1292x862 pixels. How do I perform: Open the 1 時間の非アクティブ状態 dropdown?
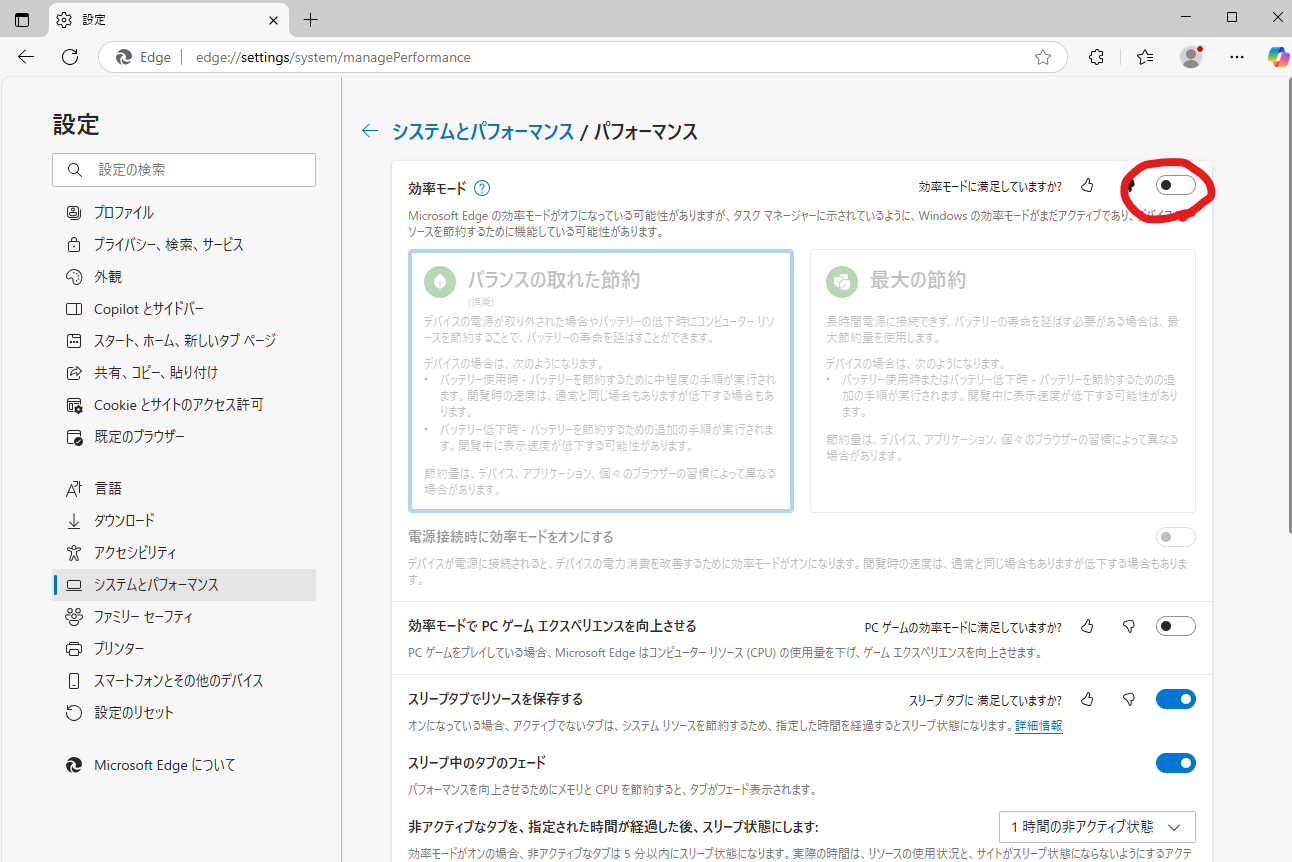tap(1097, 827)
